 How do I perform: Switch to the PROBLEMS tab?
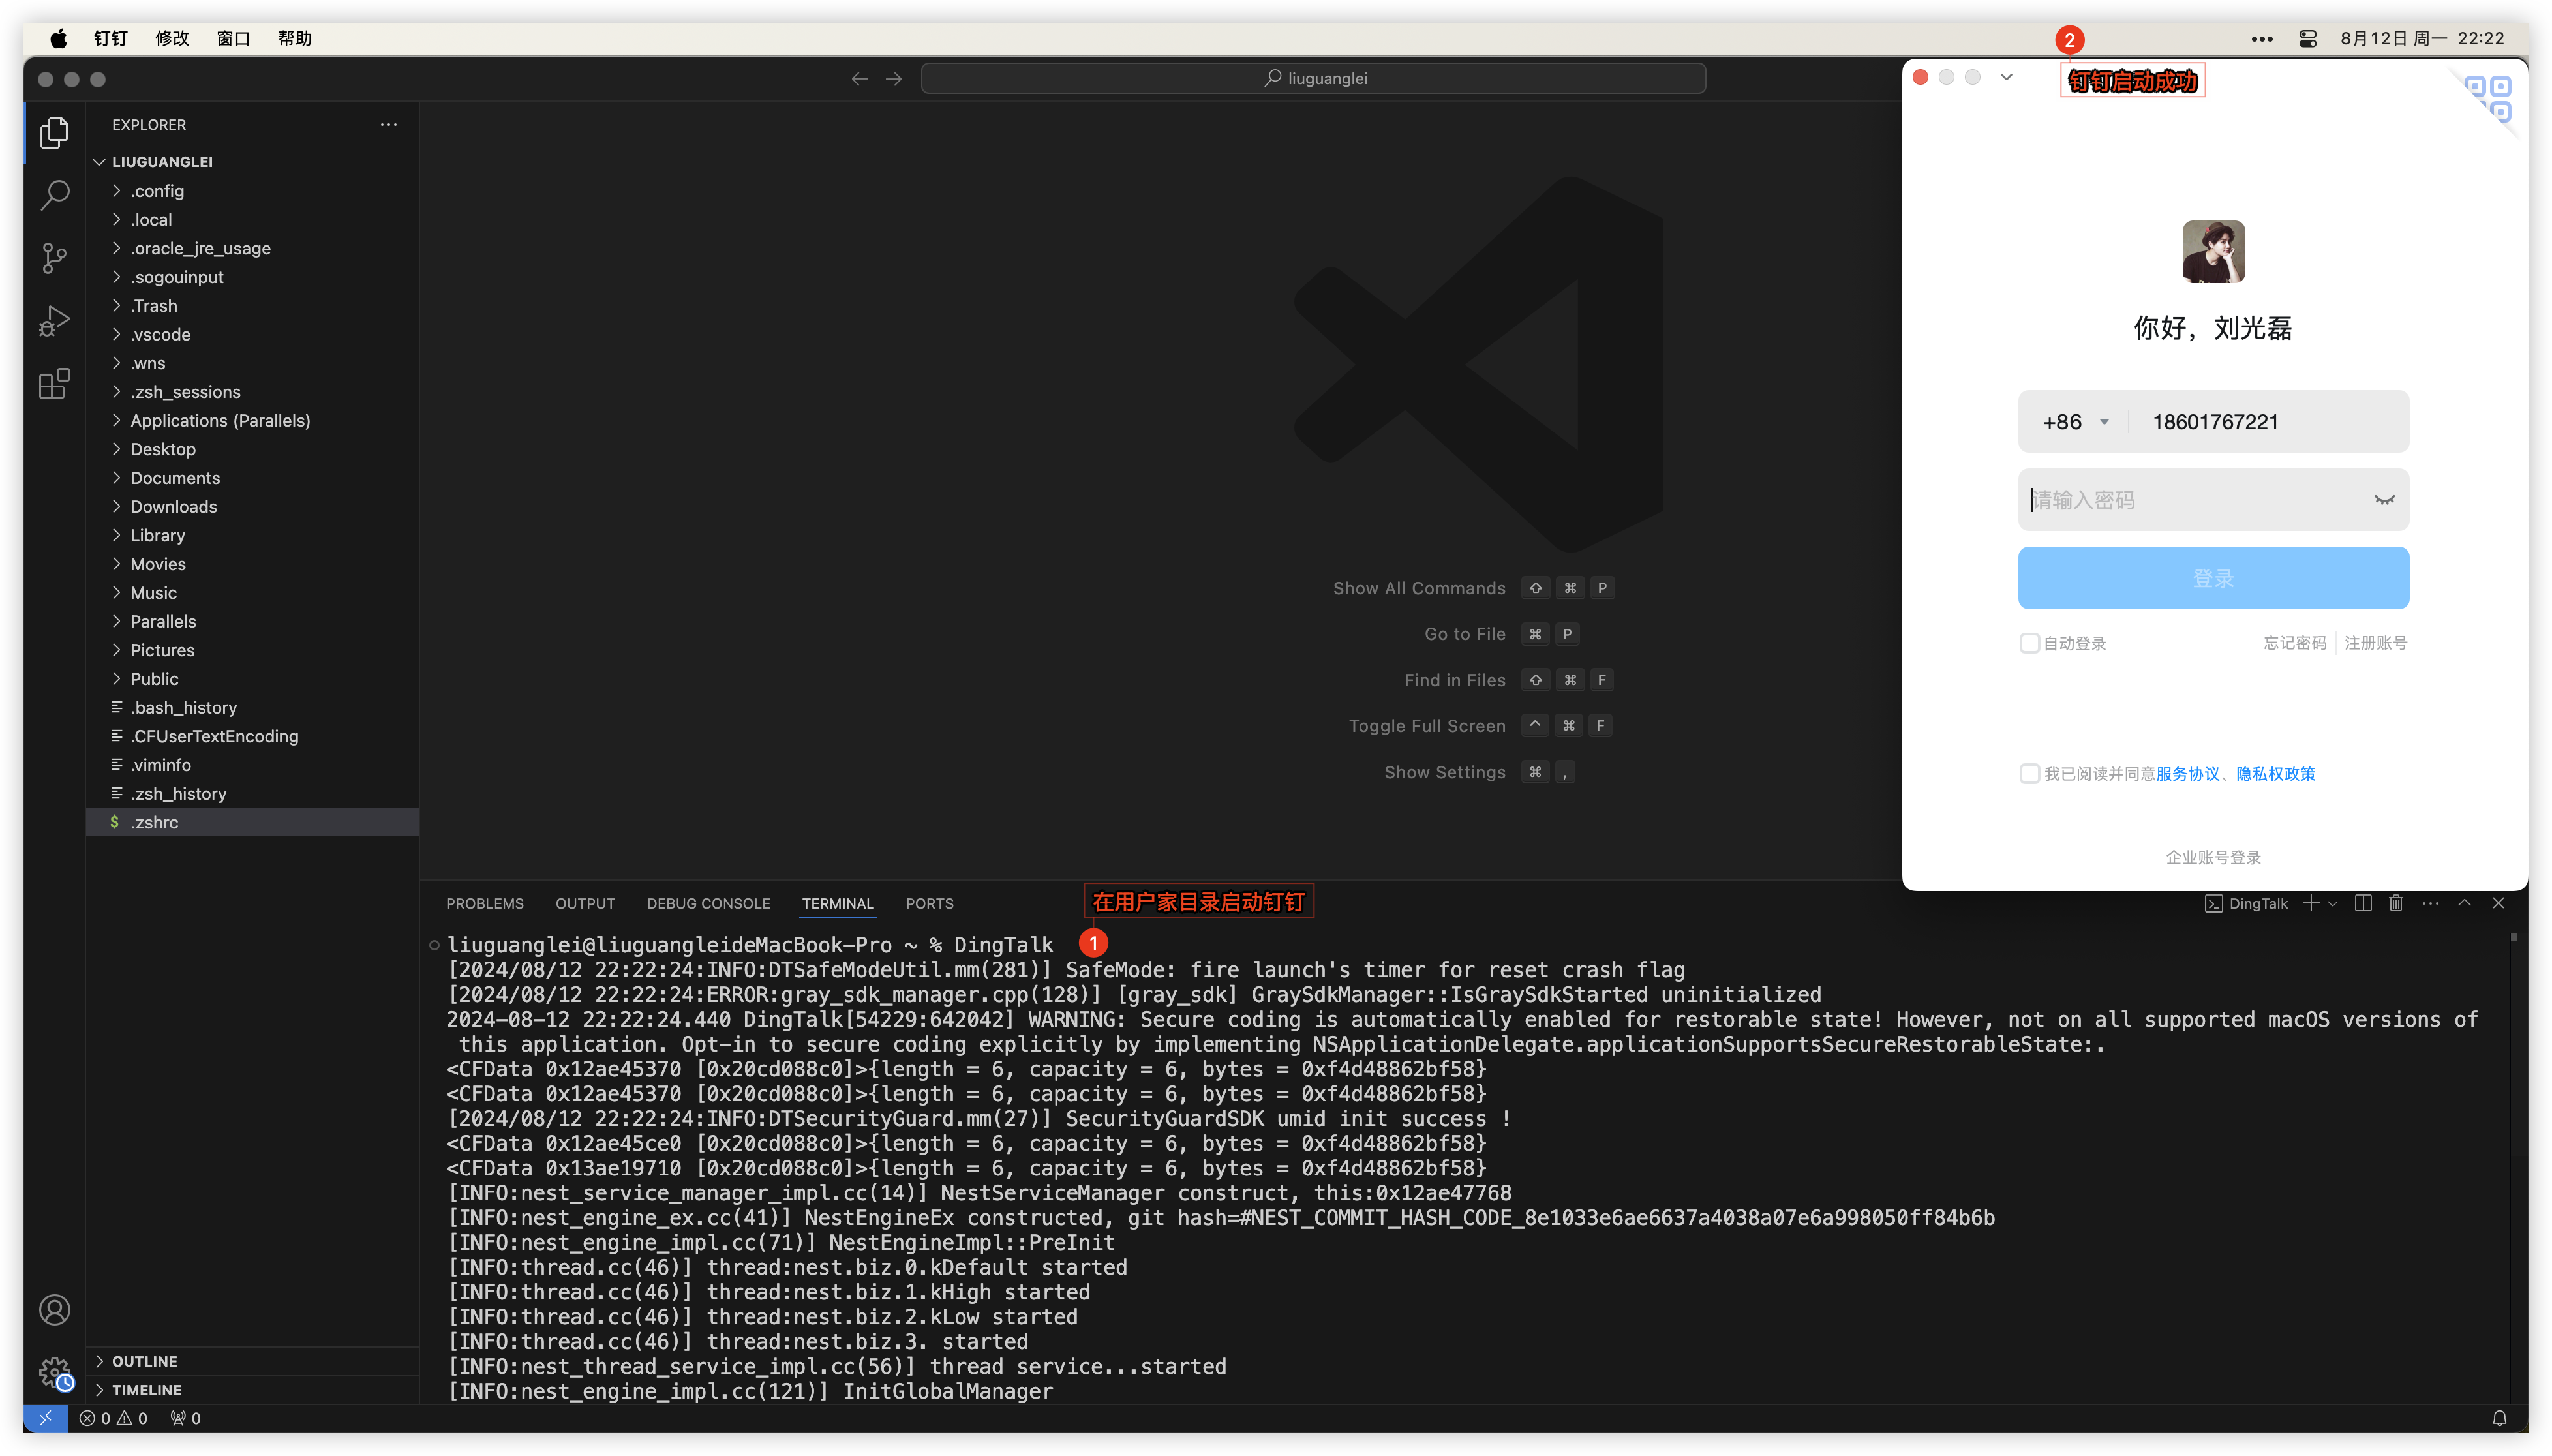(484, 903)
